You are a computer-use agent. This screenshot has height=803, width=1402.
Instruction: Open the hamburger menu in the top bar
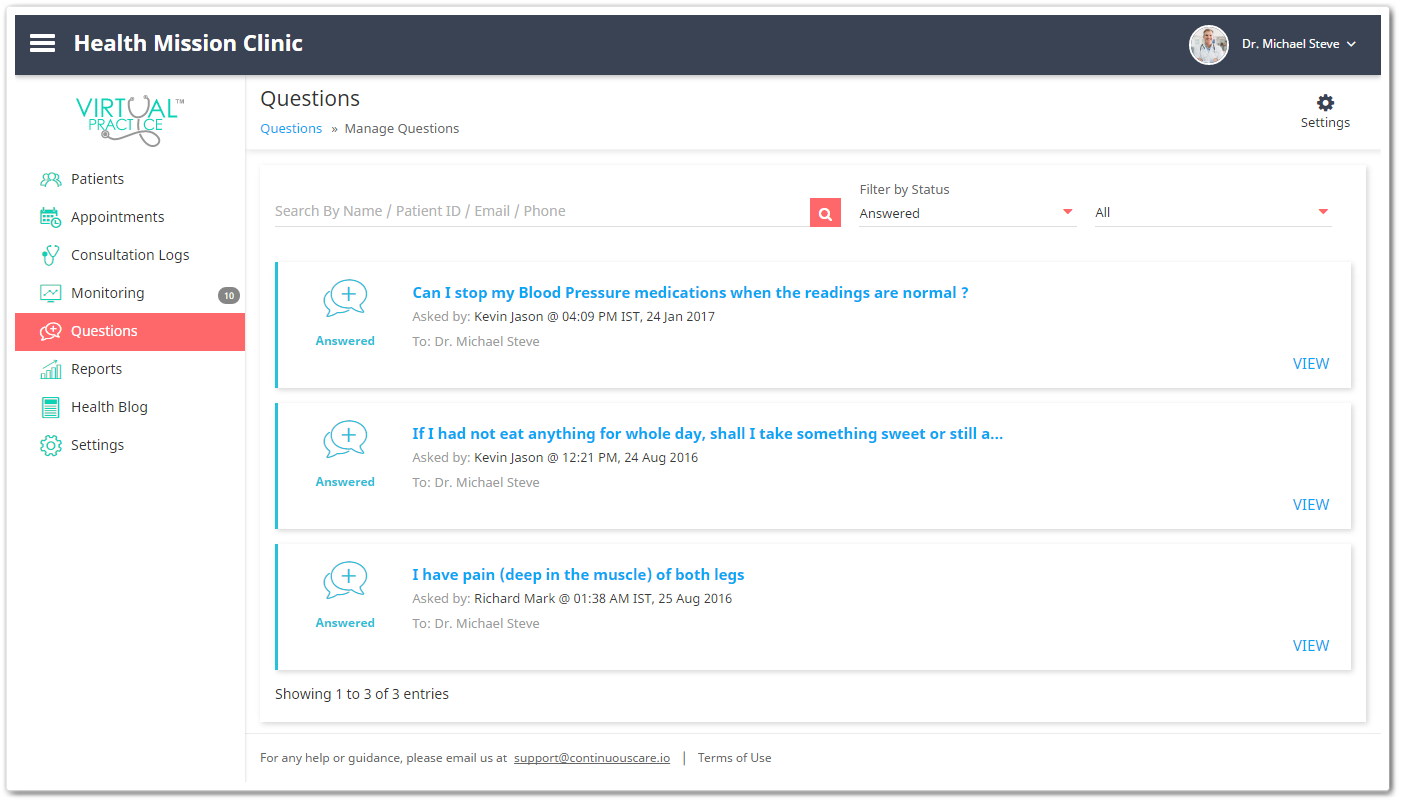click(42, 43)
